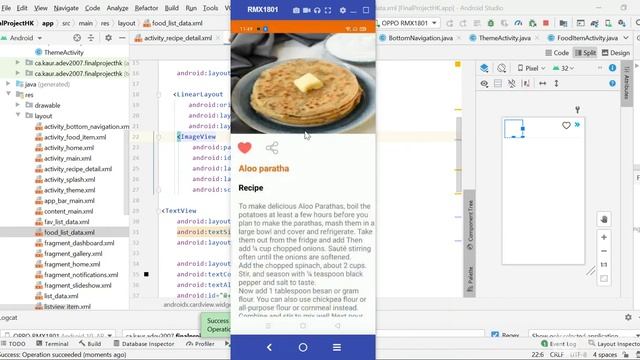Open fav_list_data.xml in project tree
This screenshot has width=640, height=360.
pos(67,222)
